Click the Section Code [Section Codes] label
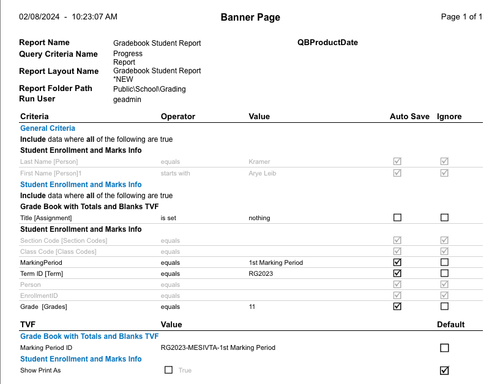The width and height of the screenshot is (500, 384). pos(64,241)
